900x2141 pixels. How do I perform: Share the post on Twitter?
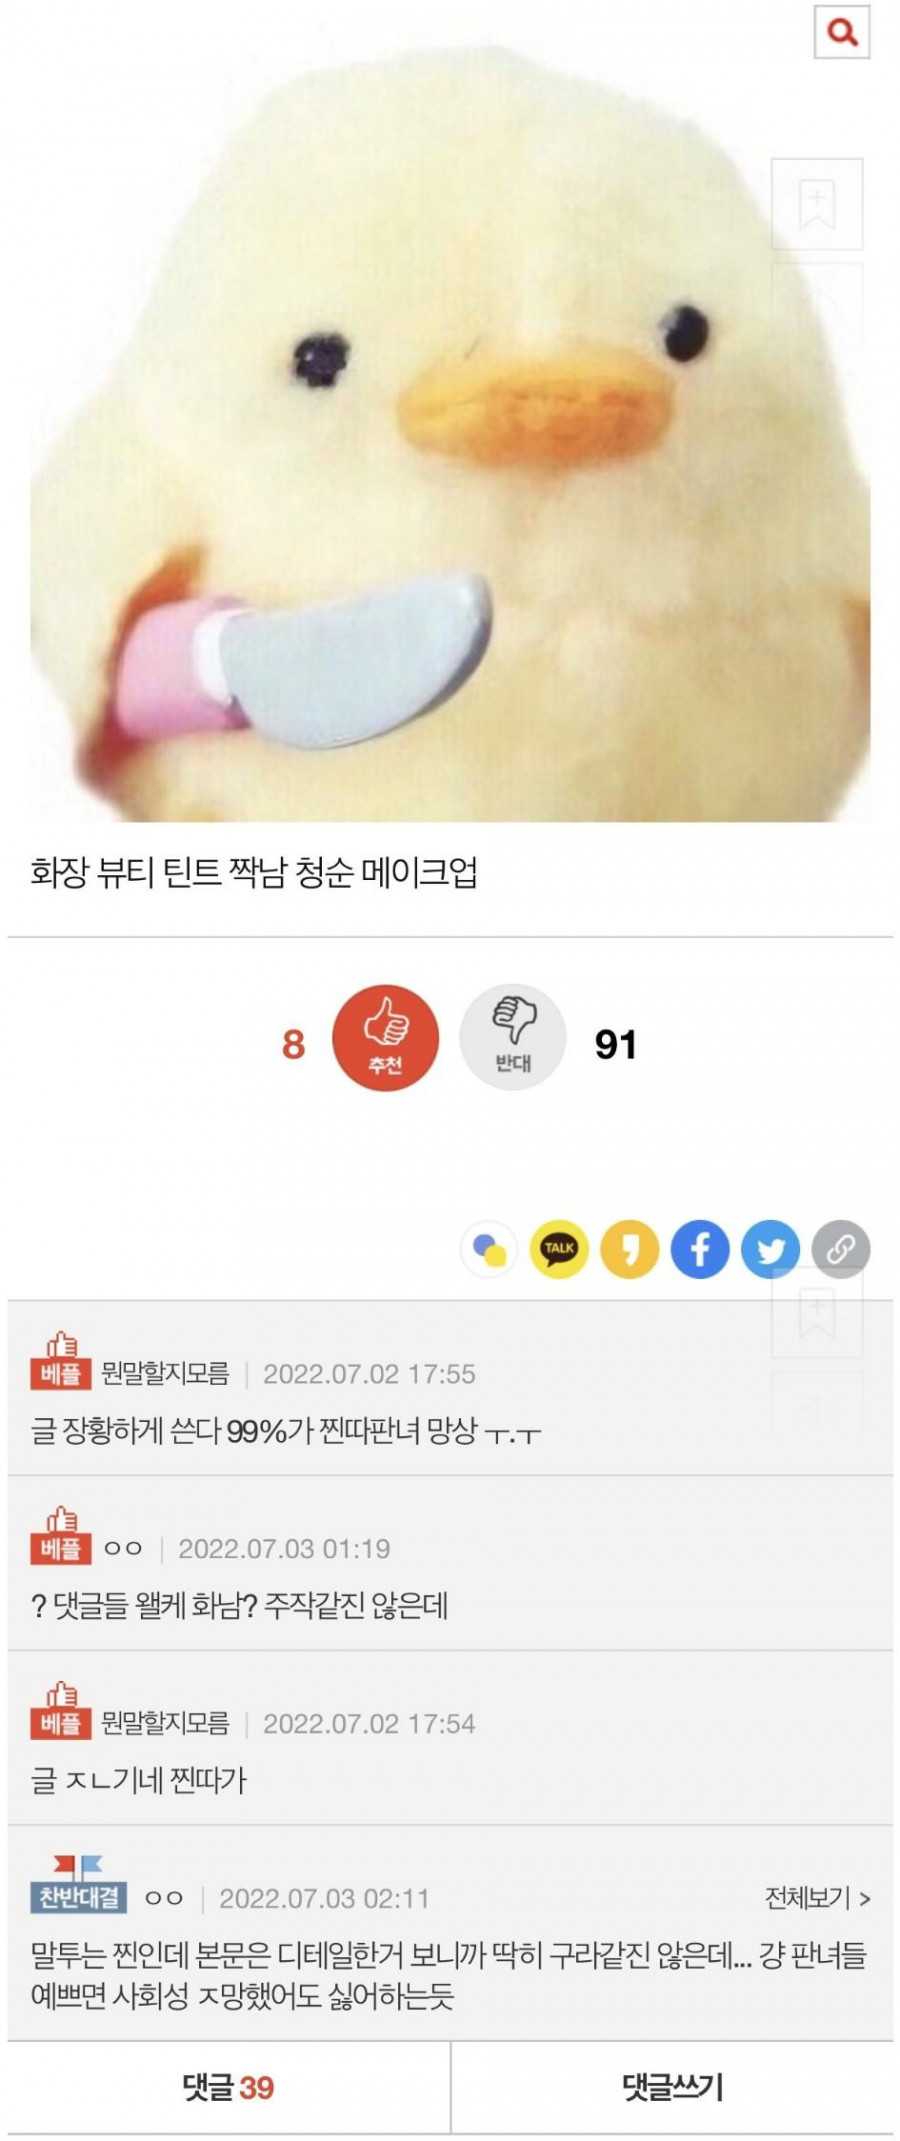point(771,1248)
